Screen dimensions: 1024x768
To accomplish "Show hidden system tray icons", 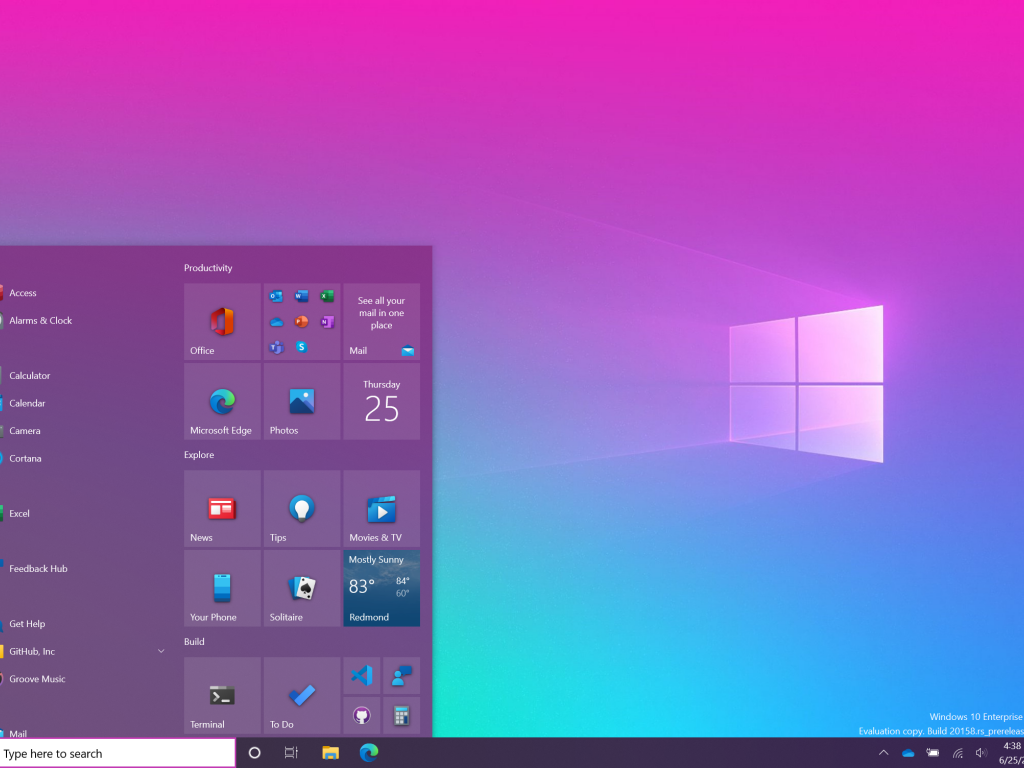I will (883, 753).
